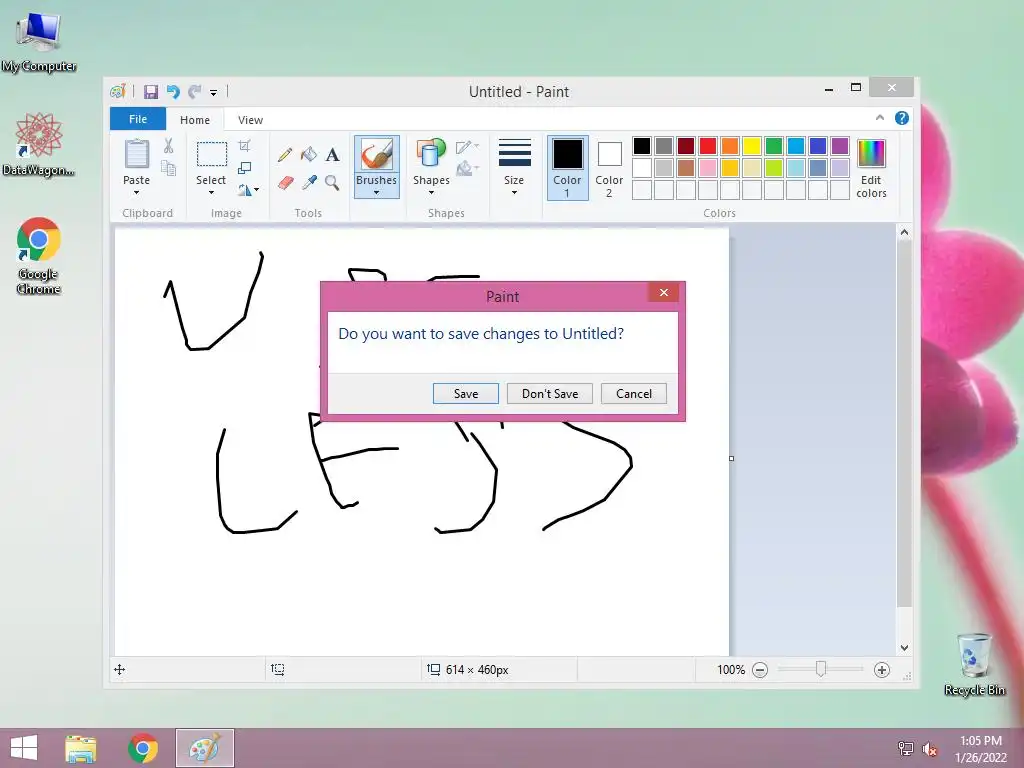
Task: Pick the yellow color swatch
Action: pos(752,146)
